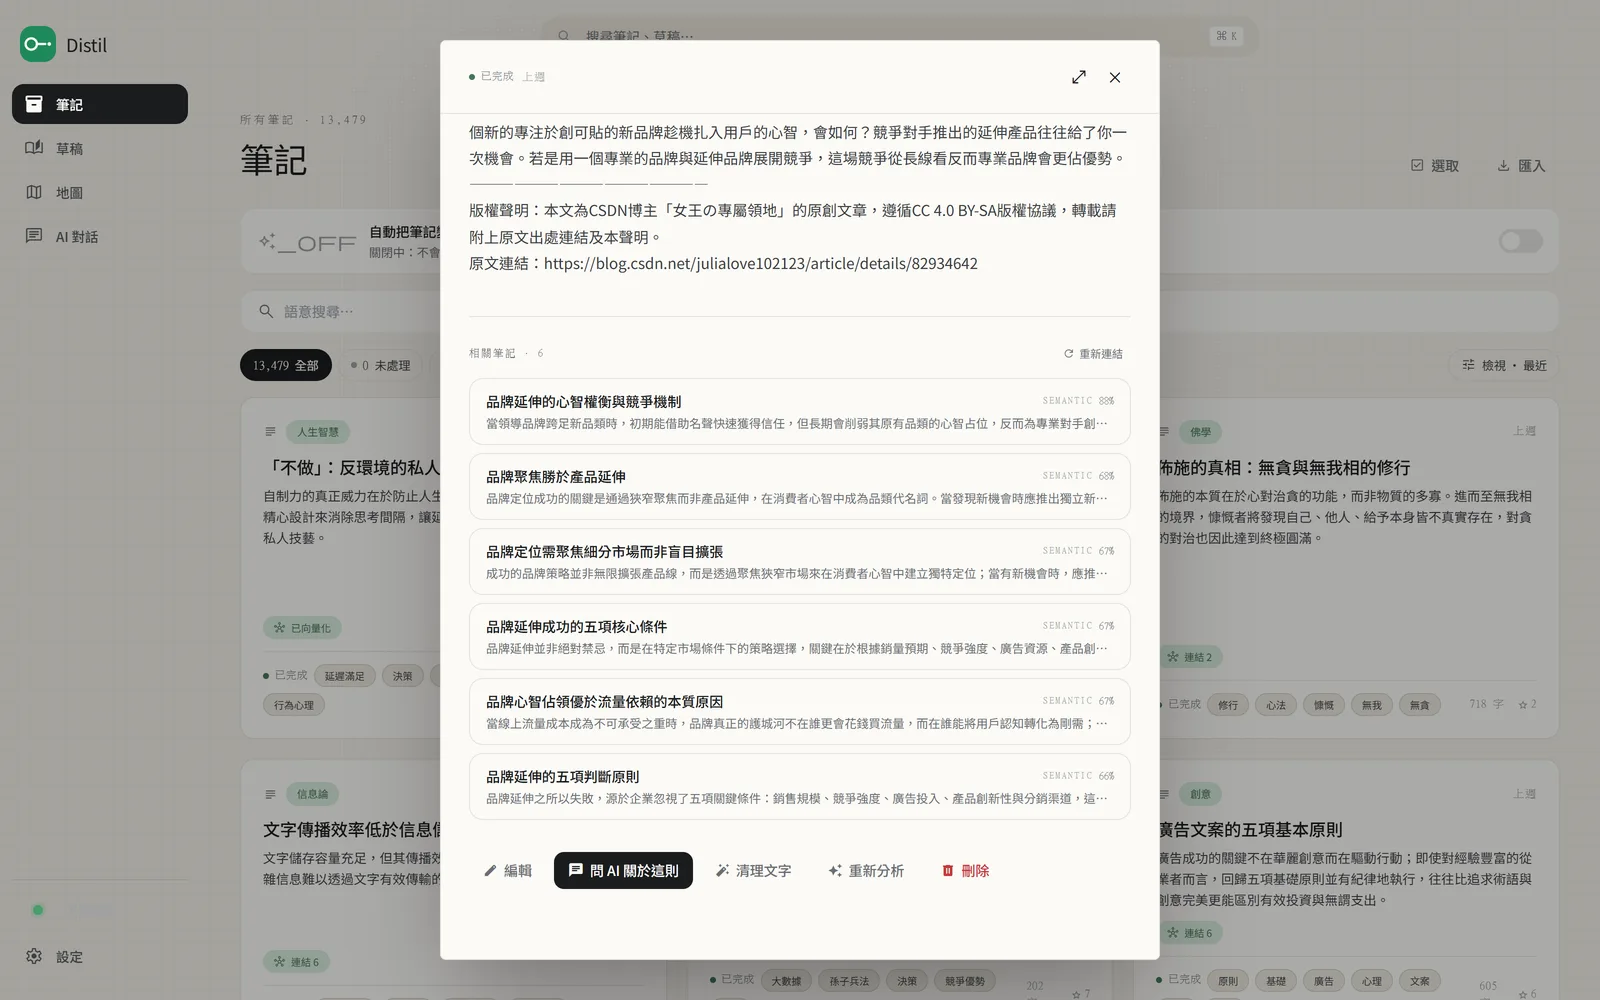1600x1000 pixels.
Task: Open related note 品牌定位需聚焦細分市場而非盲目擴張
Action: pyautogui.click(x=800, y=561)
